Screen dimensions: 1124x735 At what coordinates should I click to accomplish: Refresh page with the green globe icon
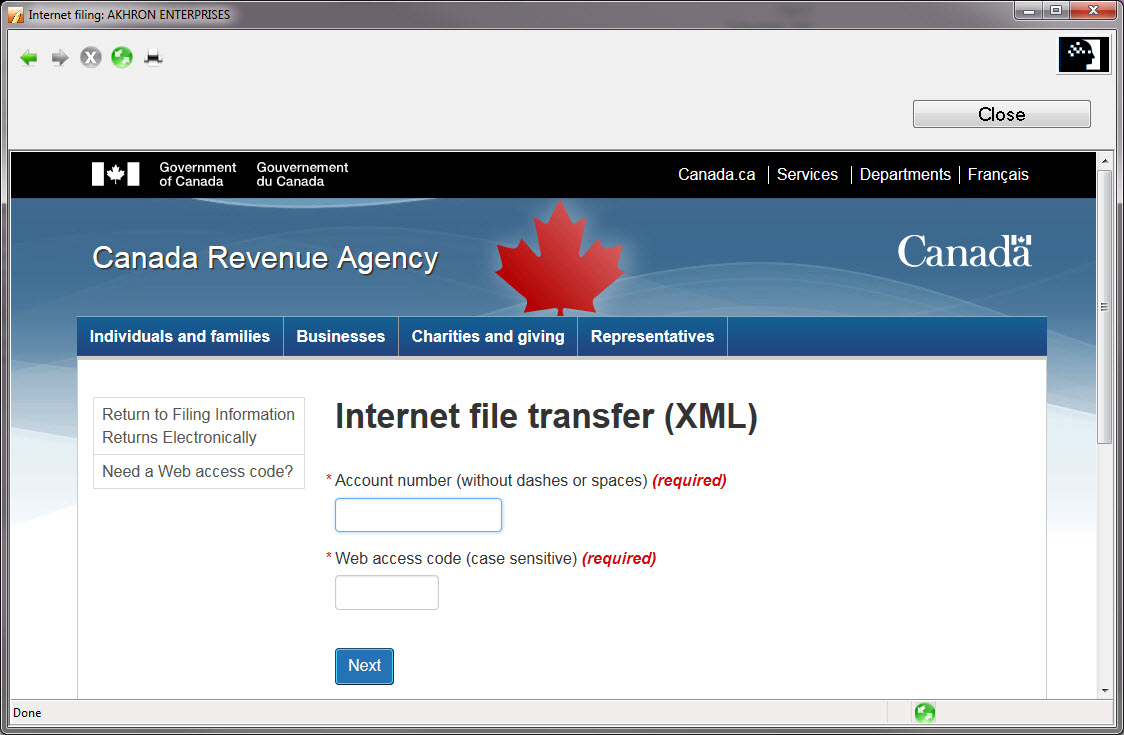pyautogui.click(x=122, y=57)
